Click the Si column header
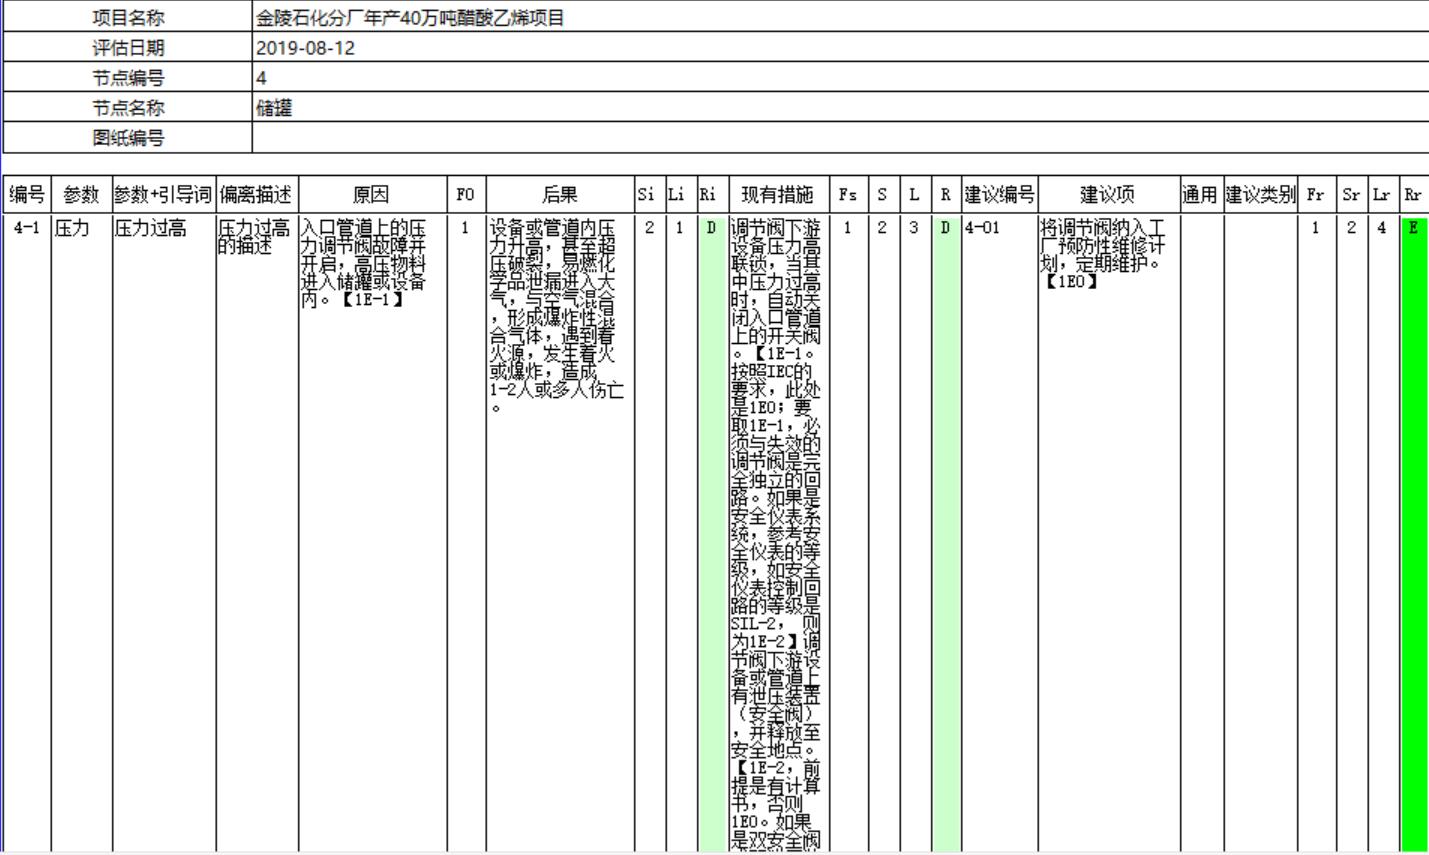This screenshot has height=855, width=1429. click(649, 195)
